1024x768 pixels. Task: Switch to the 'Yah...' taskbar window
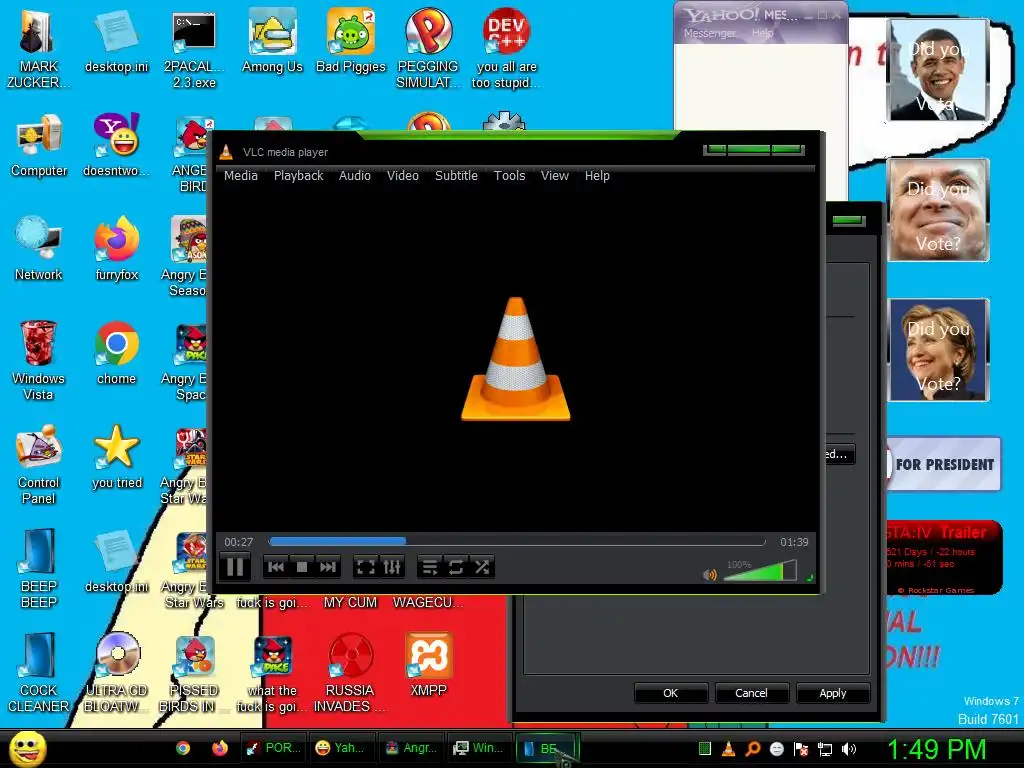342,748
